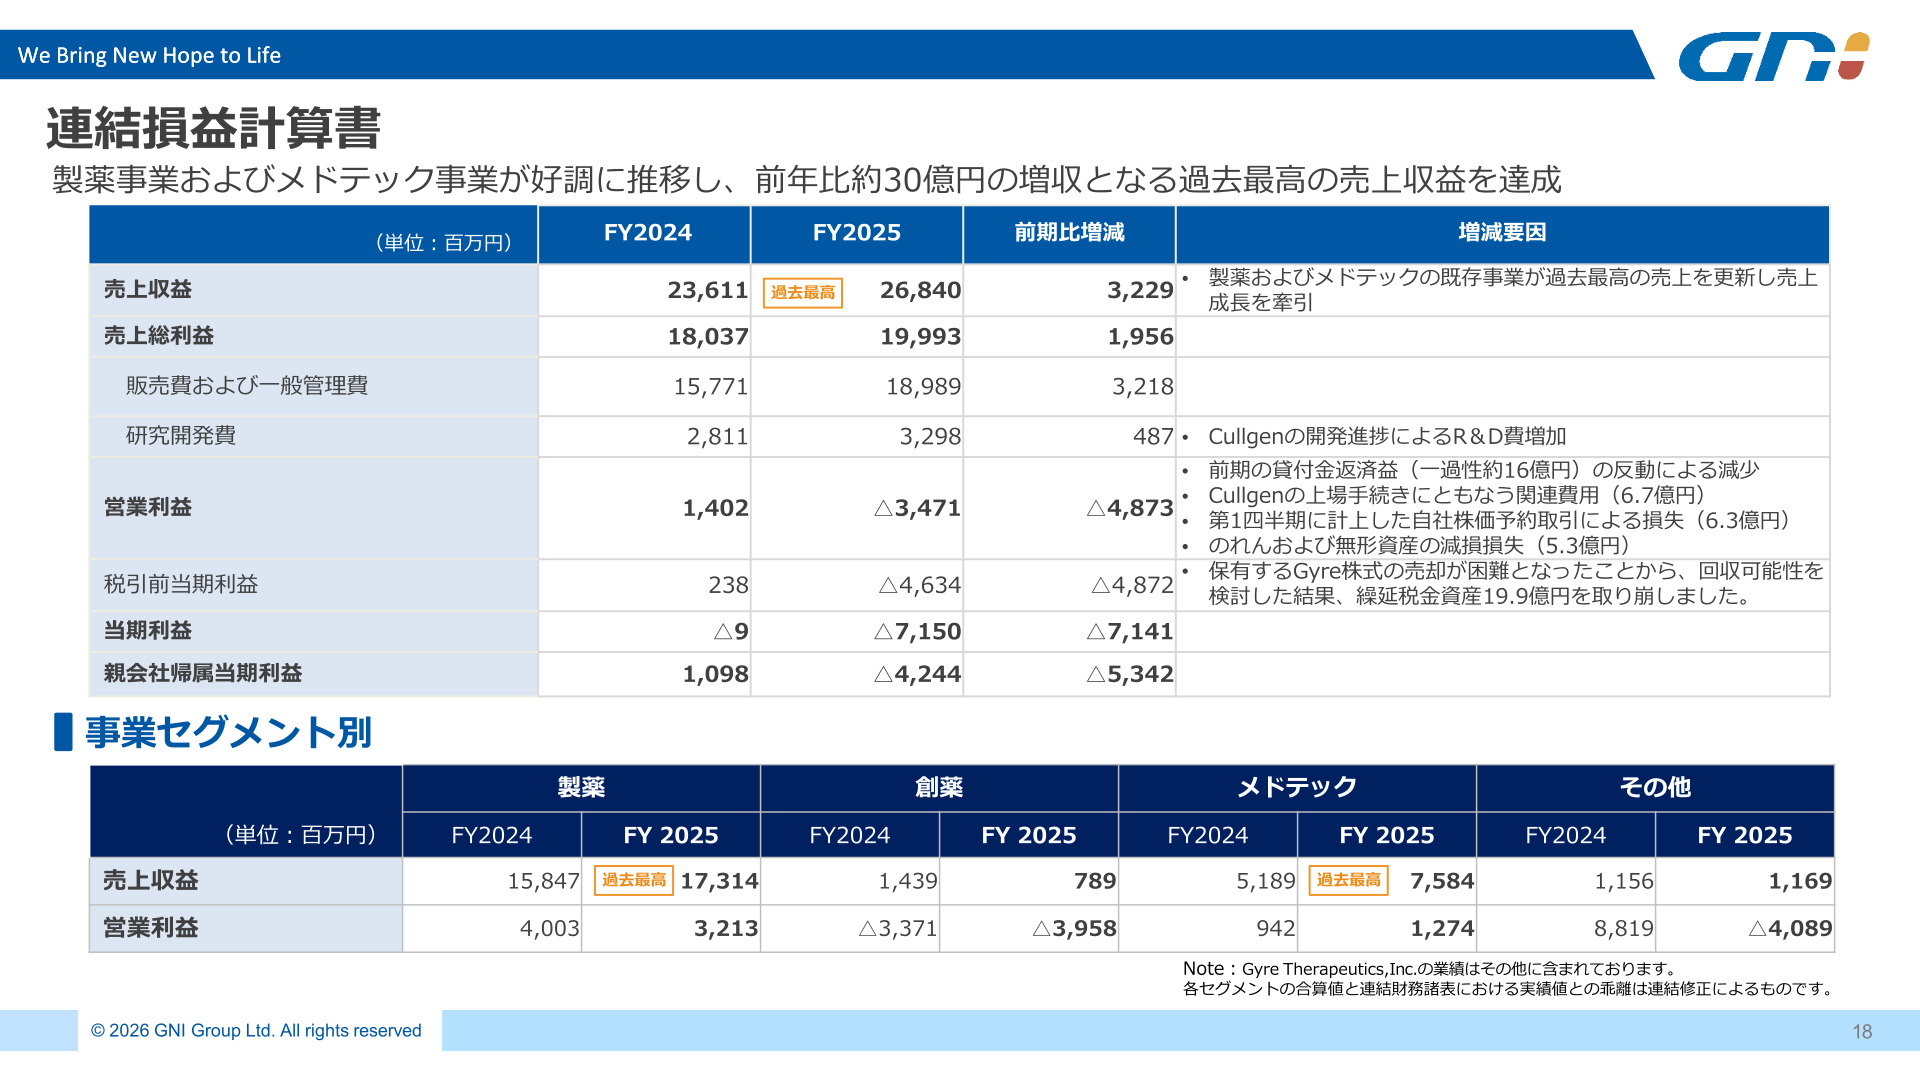This screenshot has height=1080, width=1920.
Task: Click the 製薬 operating profit 3,213
Action: point(726,928)
